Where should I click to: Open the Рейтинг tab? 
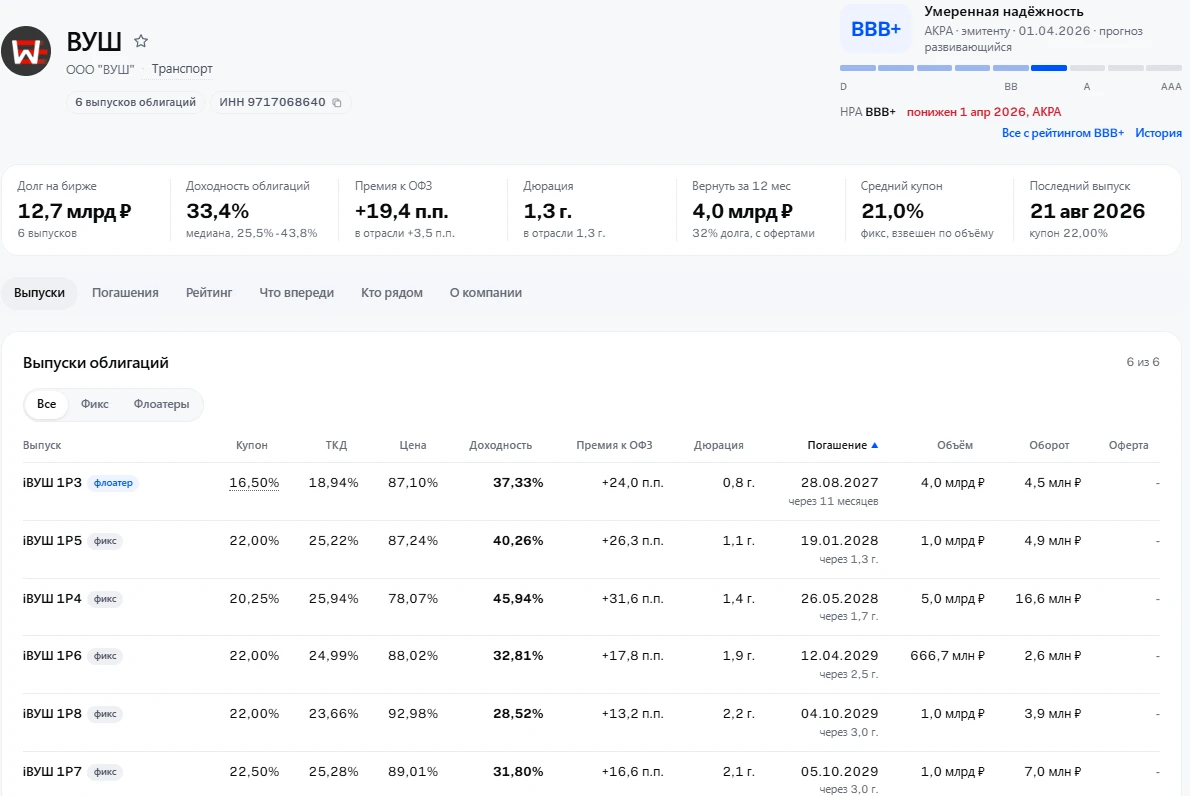click(209, 293)
